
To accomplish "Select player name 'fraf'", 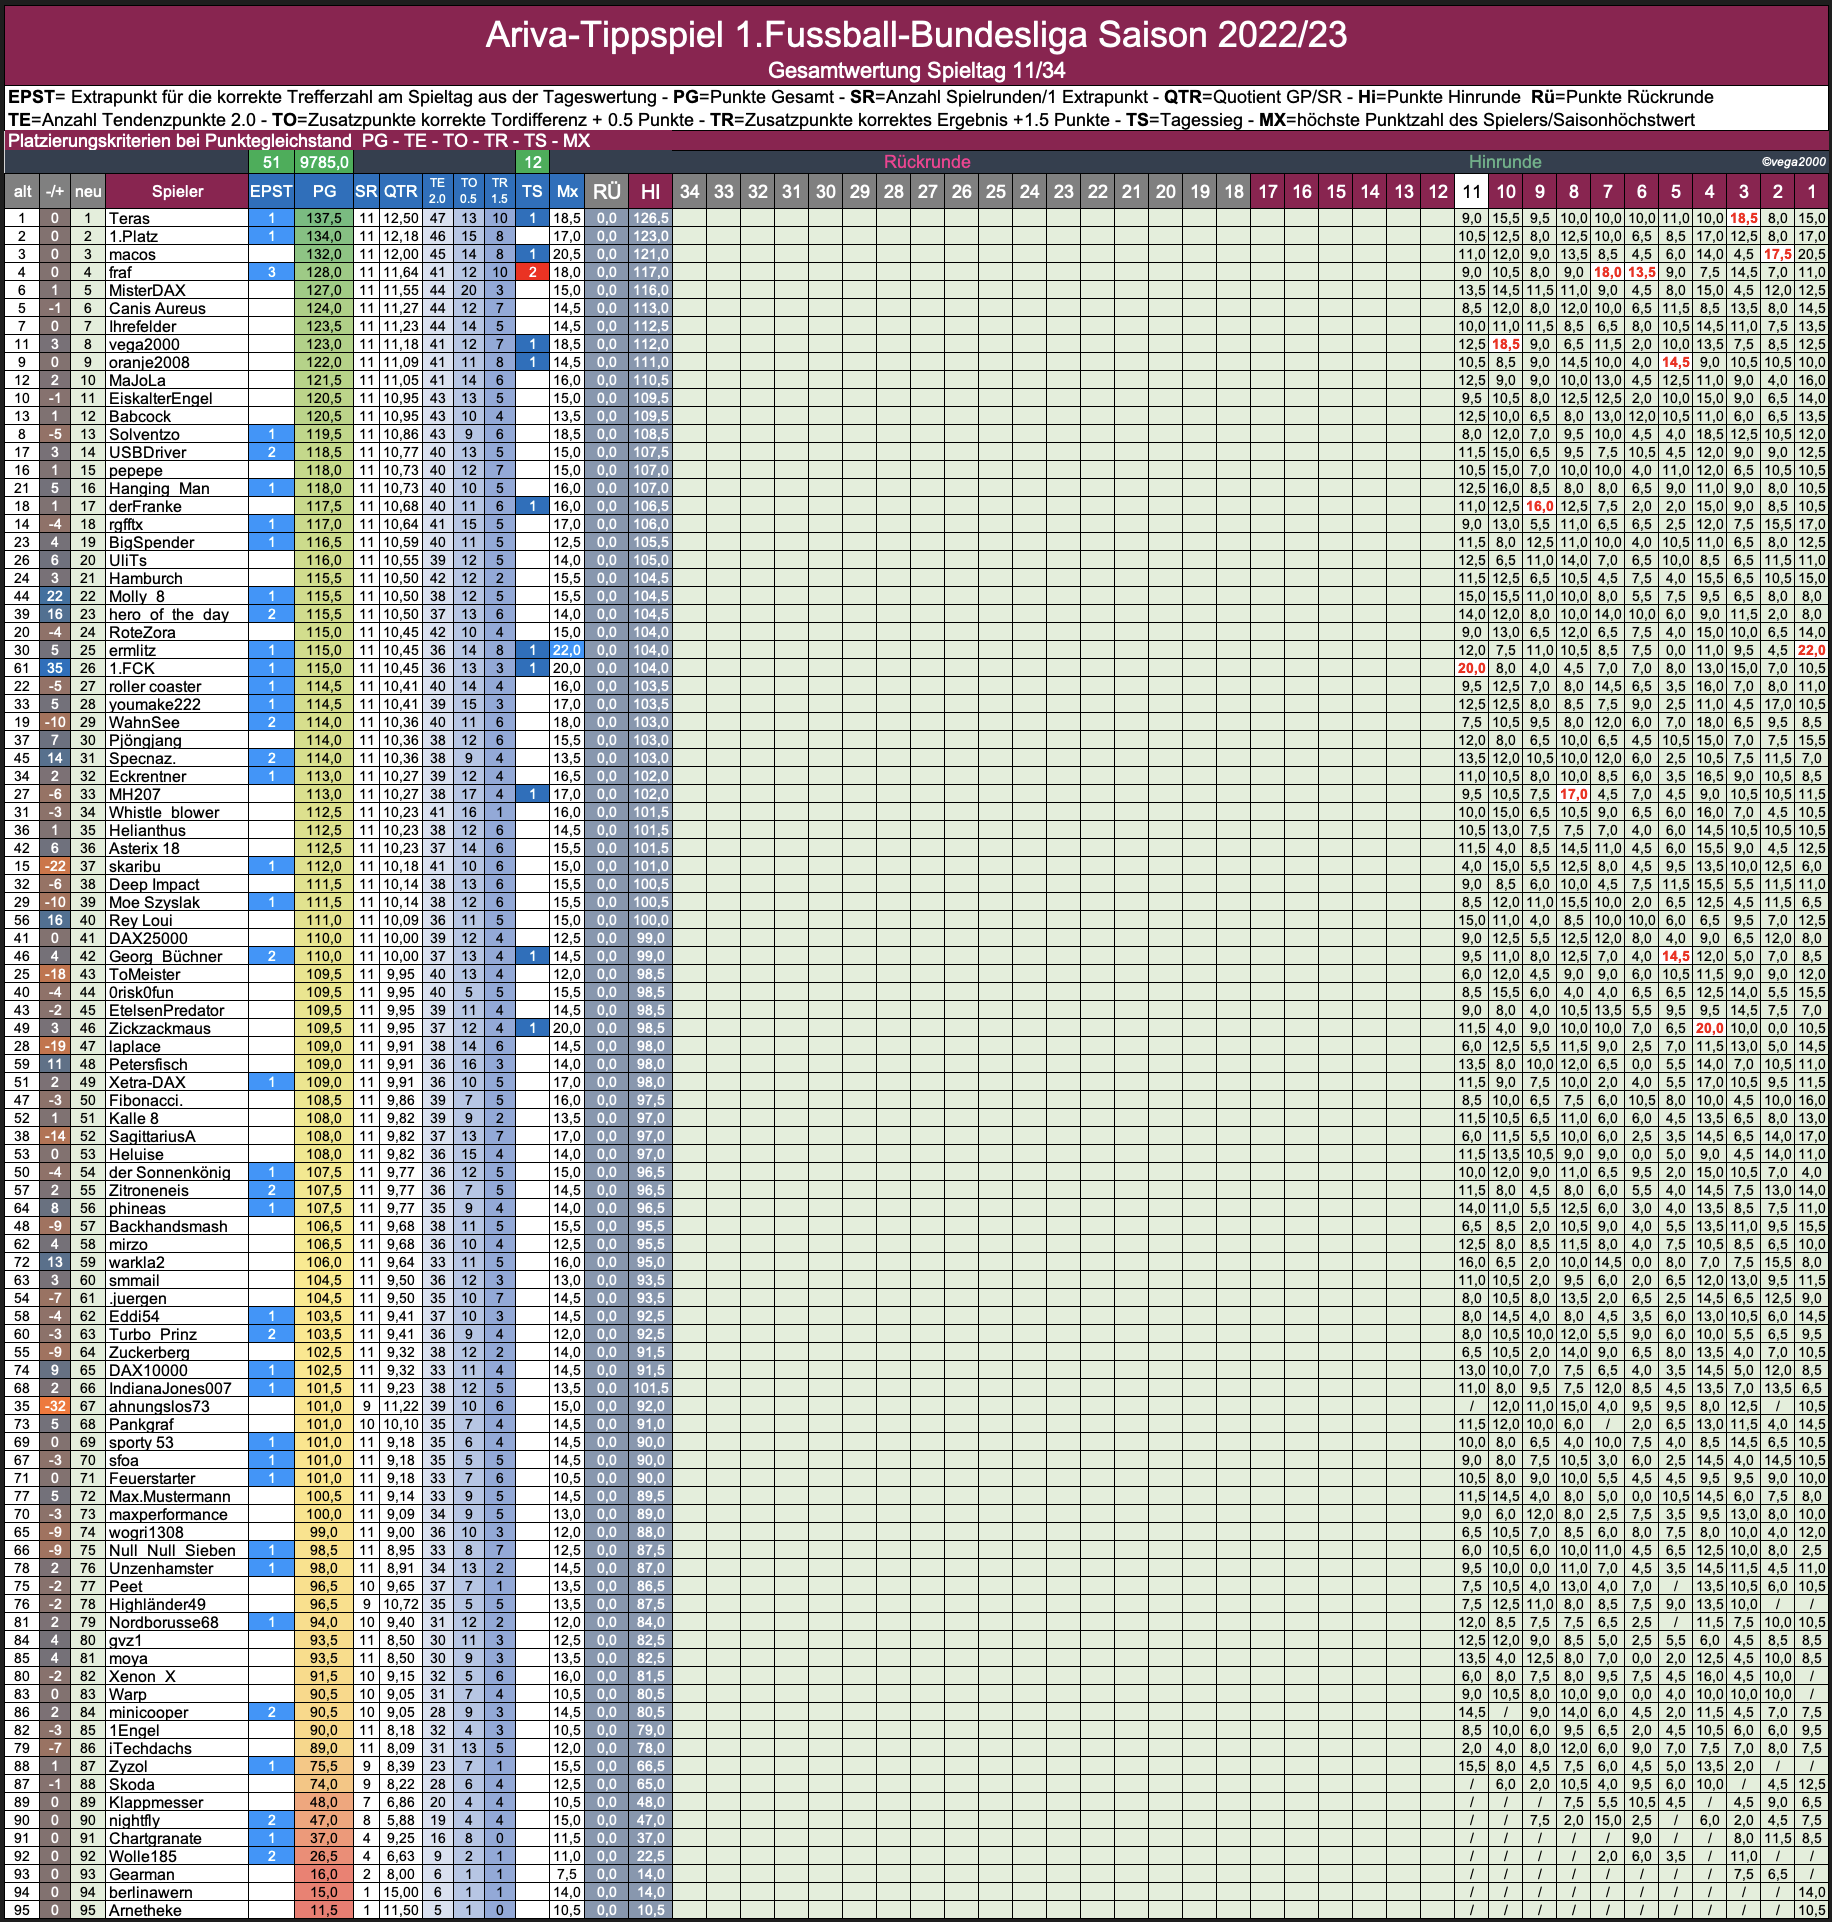I will 120,272.
